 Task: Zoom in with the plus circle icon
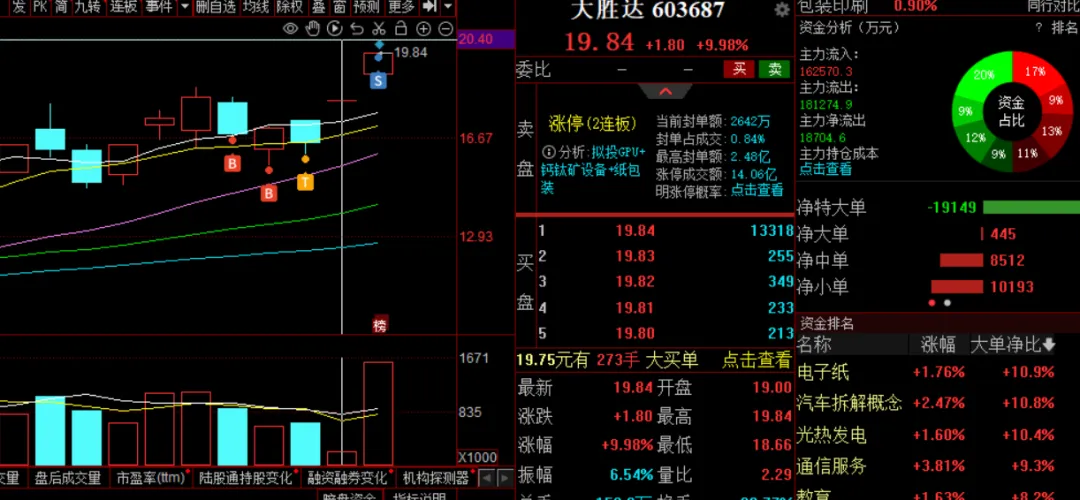coord(424,29)
